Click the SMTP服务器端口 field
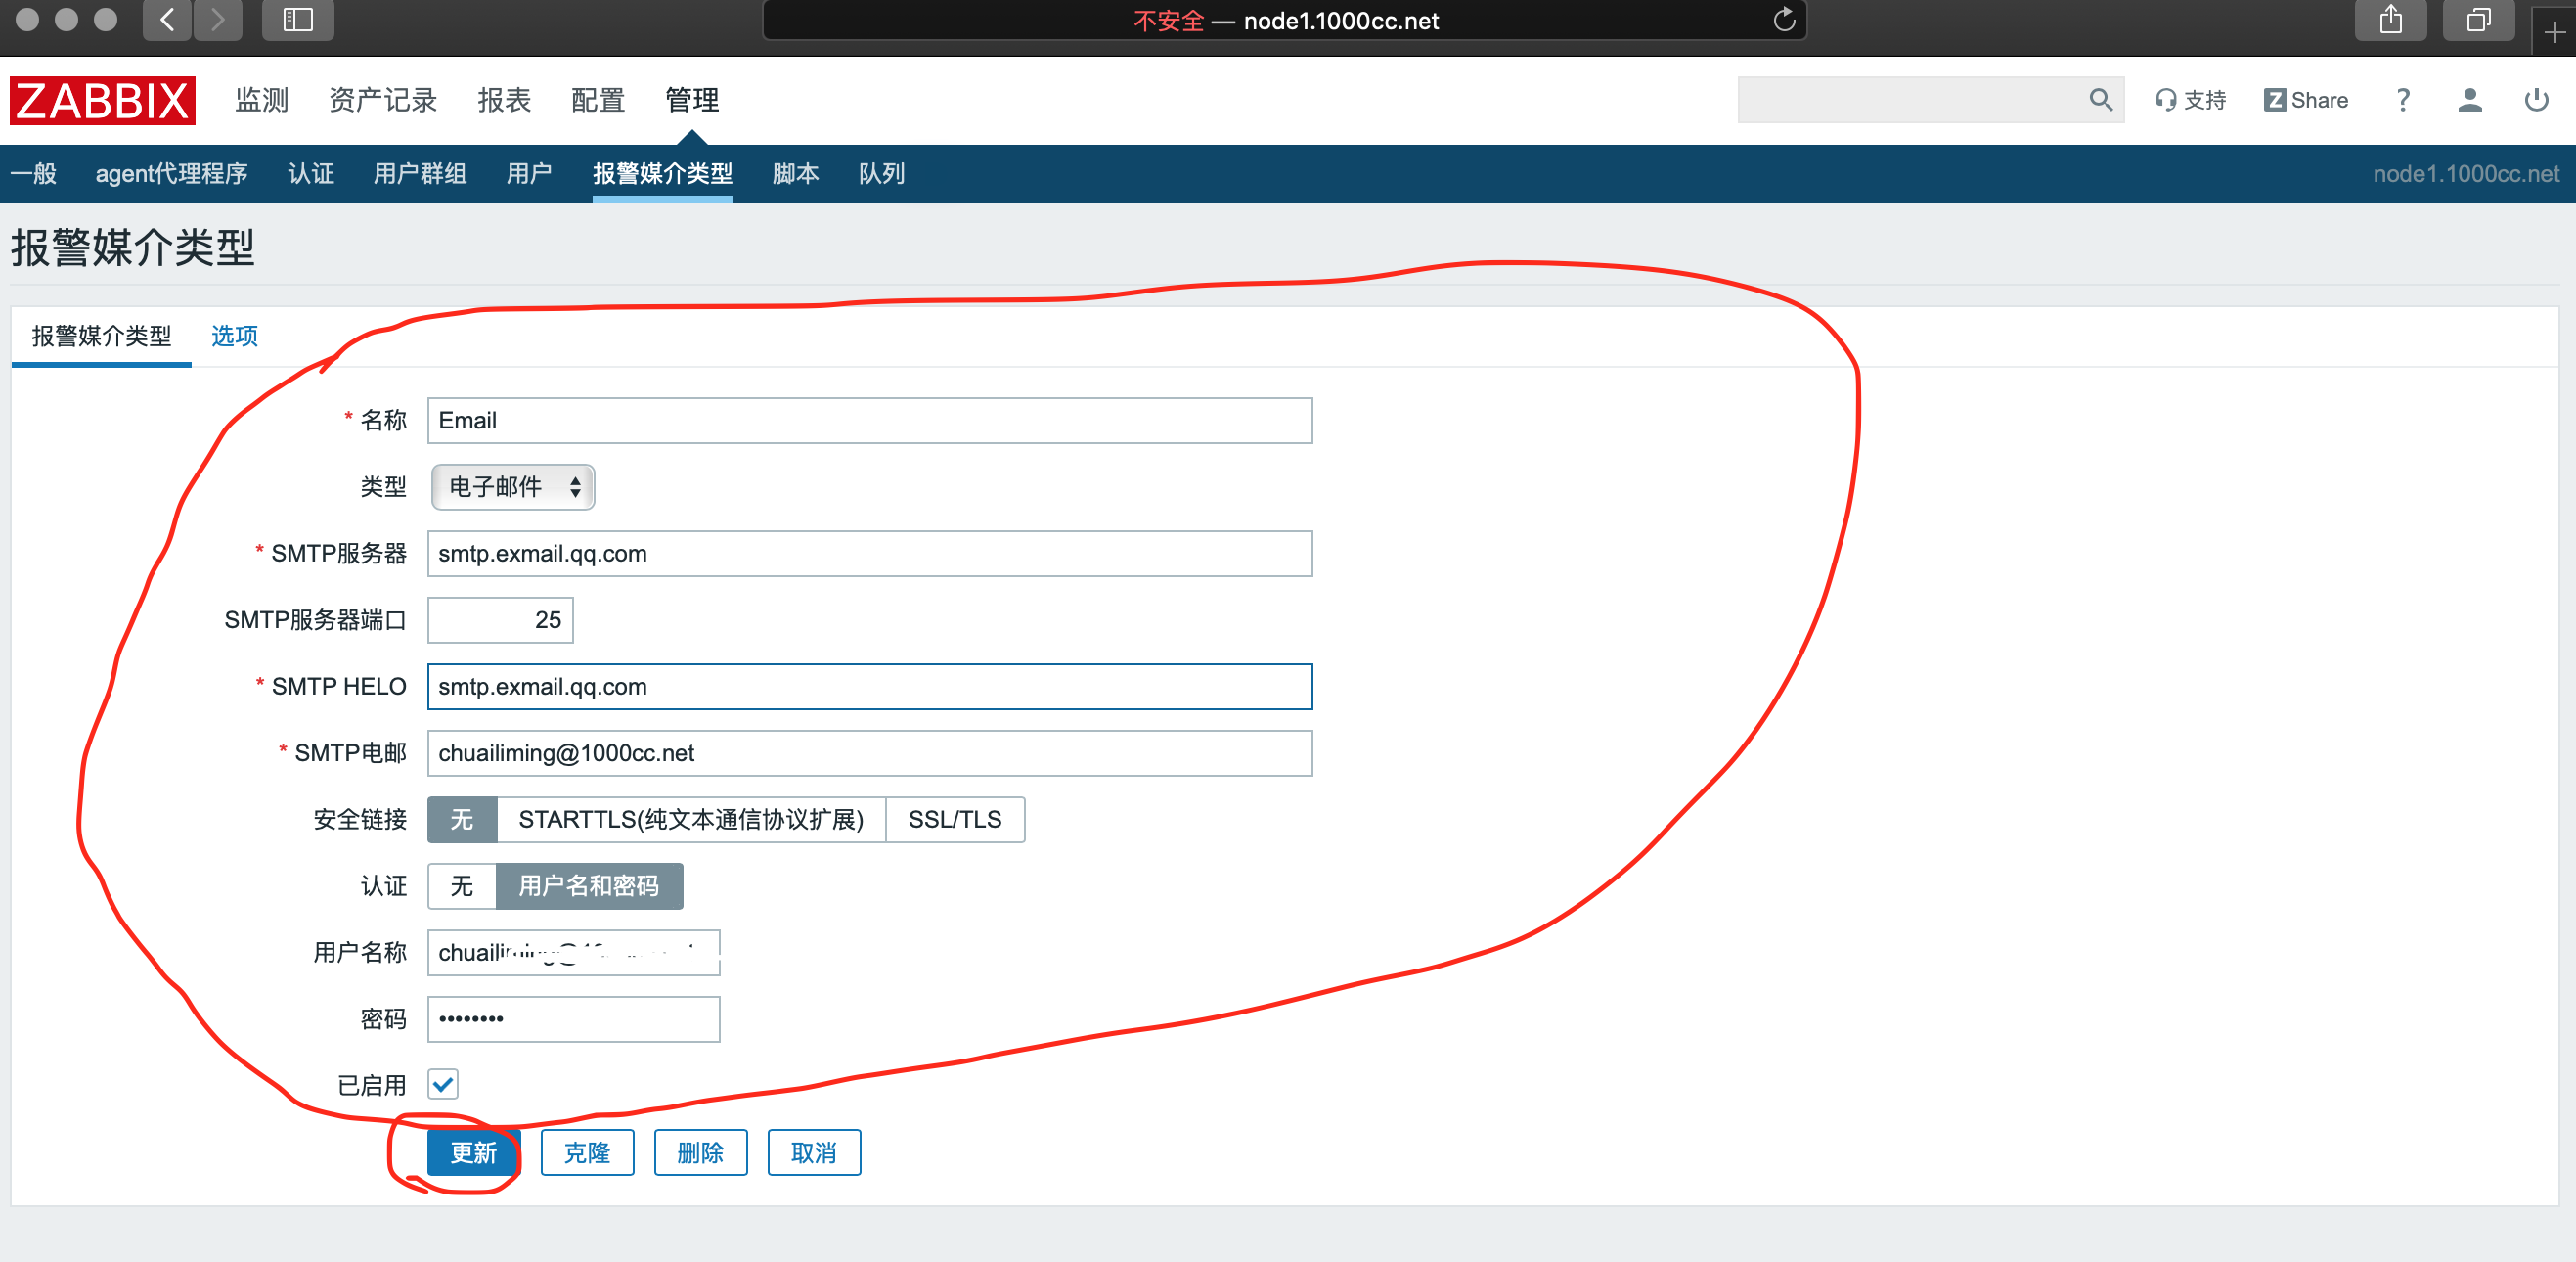2576x1262 pixels. tap(500, 620)
